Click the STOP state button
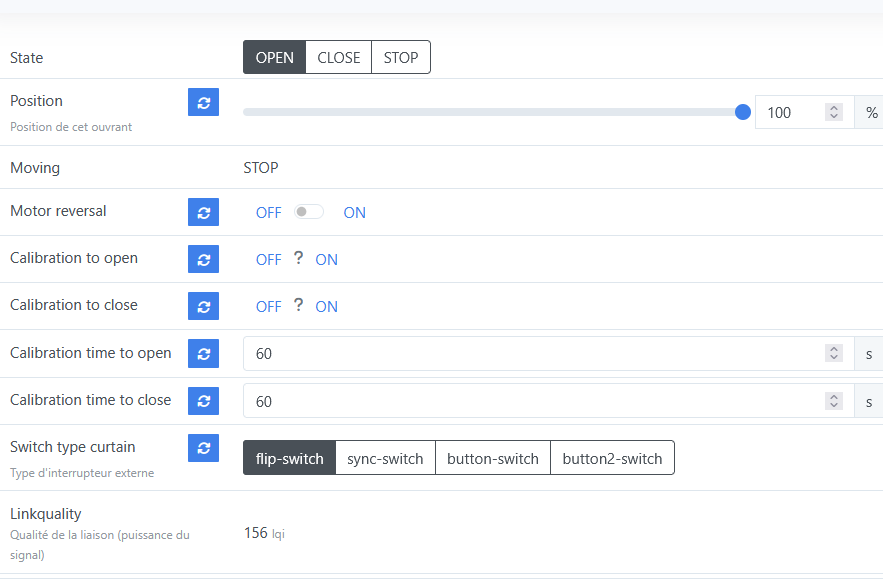 tap(401, 57)
